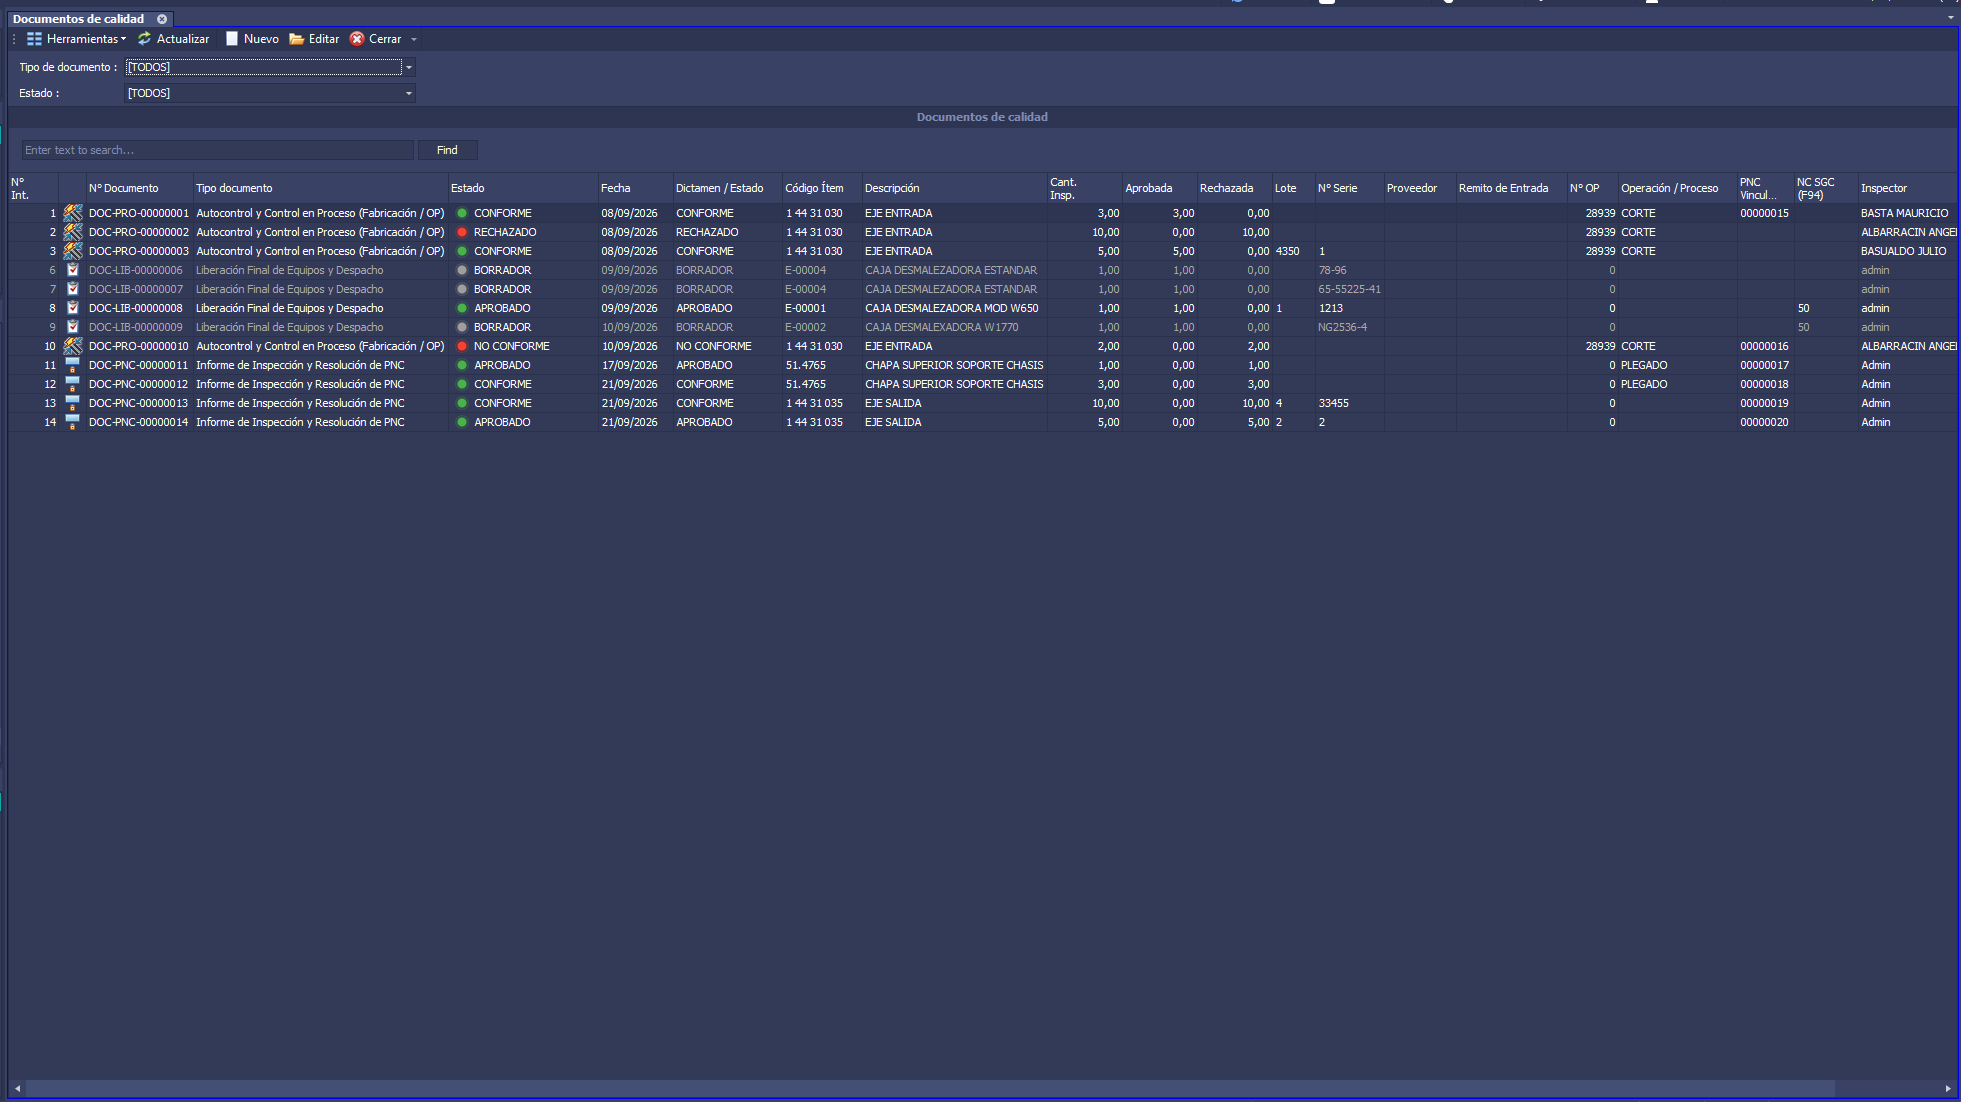
Task: Open the toolbar overflow arrow after Cerrar
Action: 414,40
